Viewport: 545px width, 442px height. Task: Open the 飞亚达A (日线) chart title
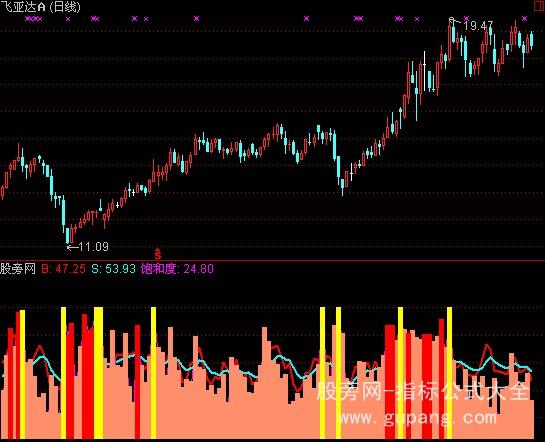tap(40, 7)
